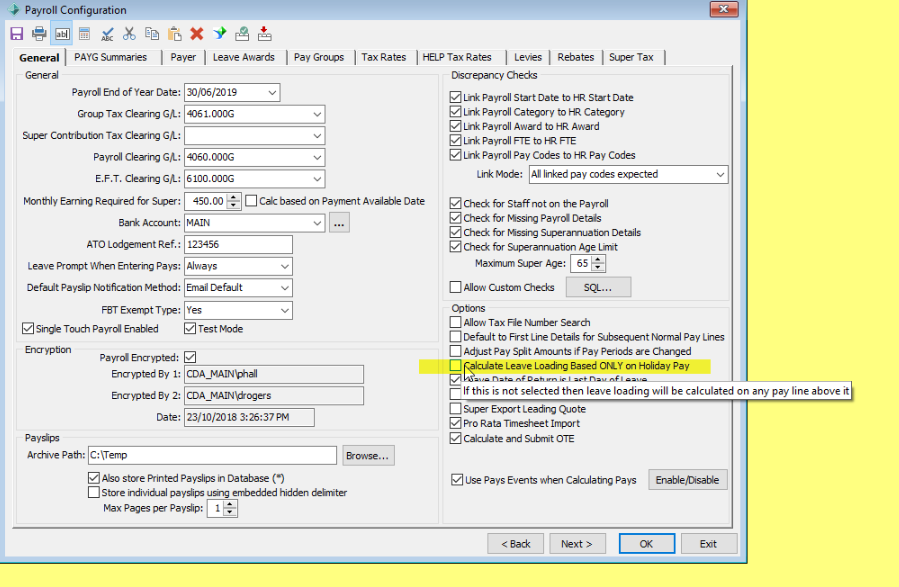Click the Copy icon in the toolbar
The image size is (899, 587).
coord(152,34)
